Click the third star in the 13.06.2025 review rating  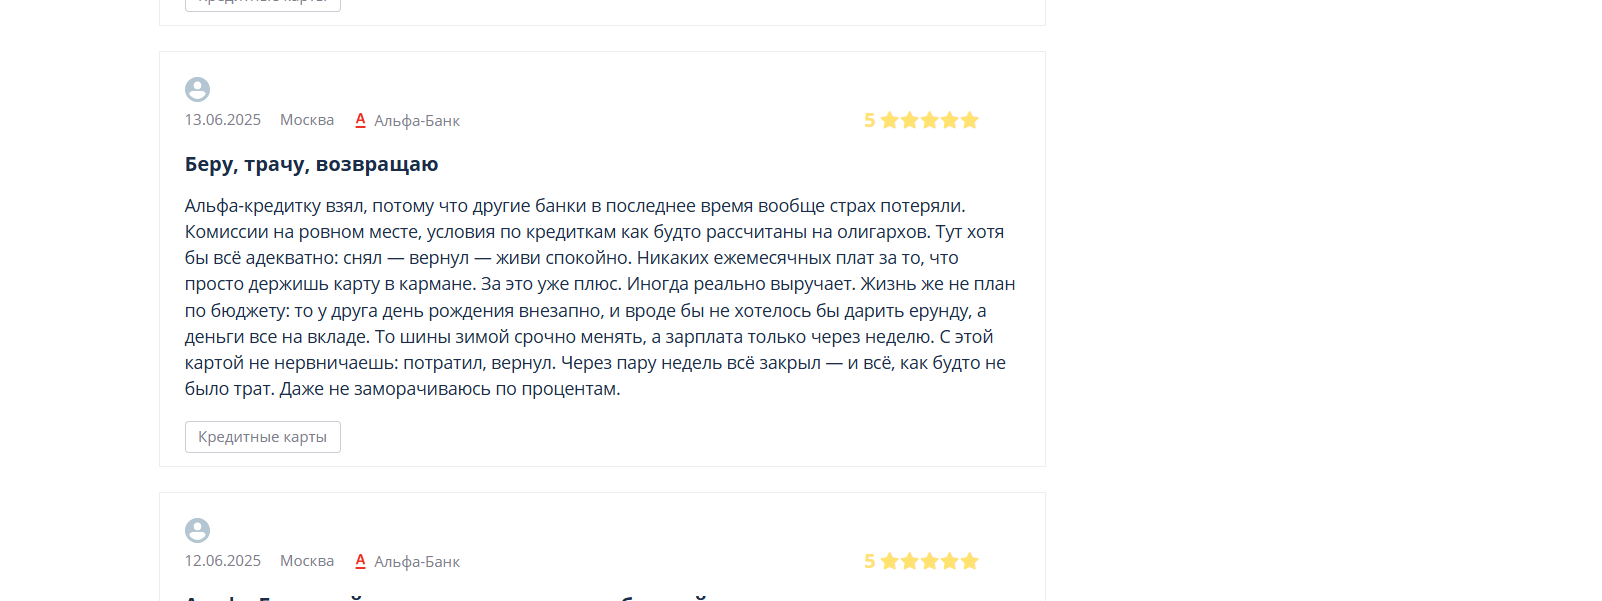(x=929, y=120)
